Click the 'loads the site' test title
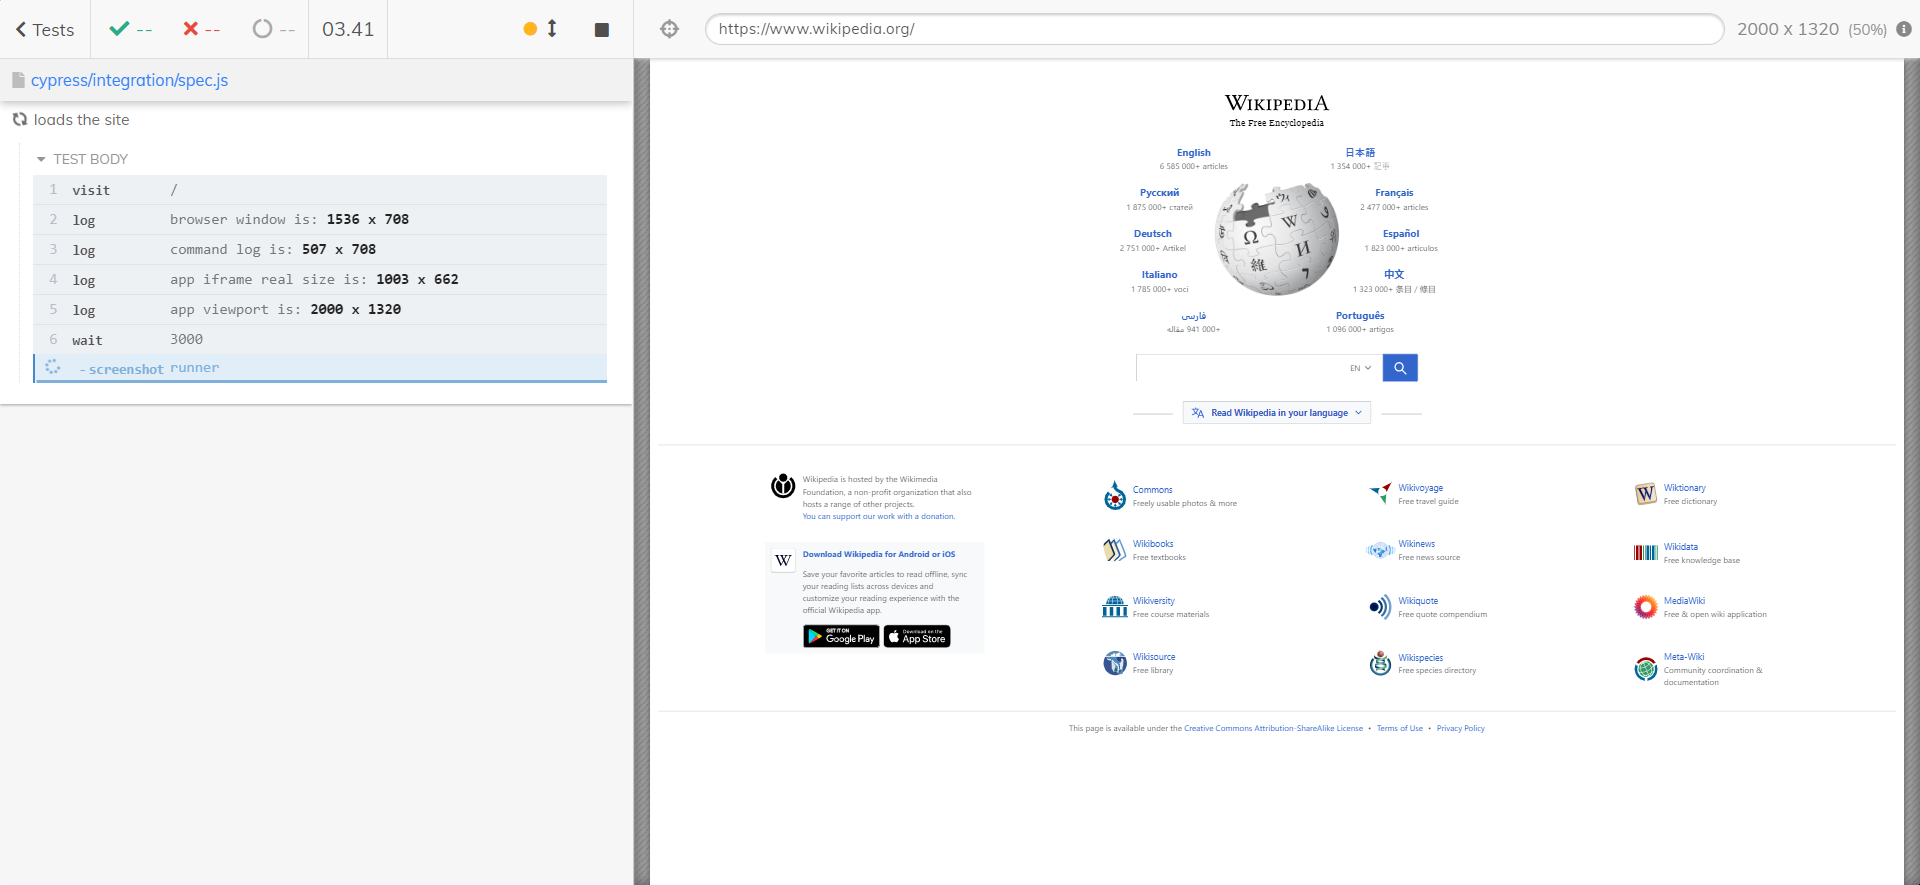 tap(82, 120)
